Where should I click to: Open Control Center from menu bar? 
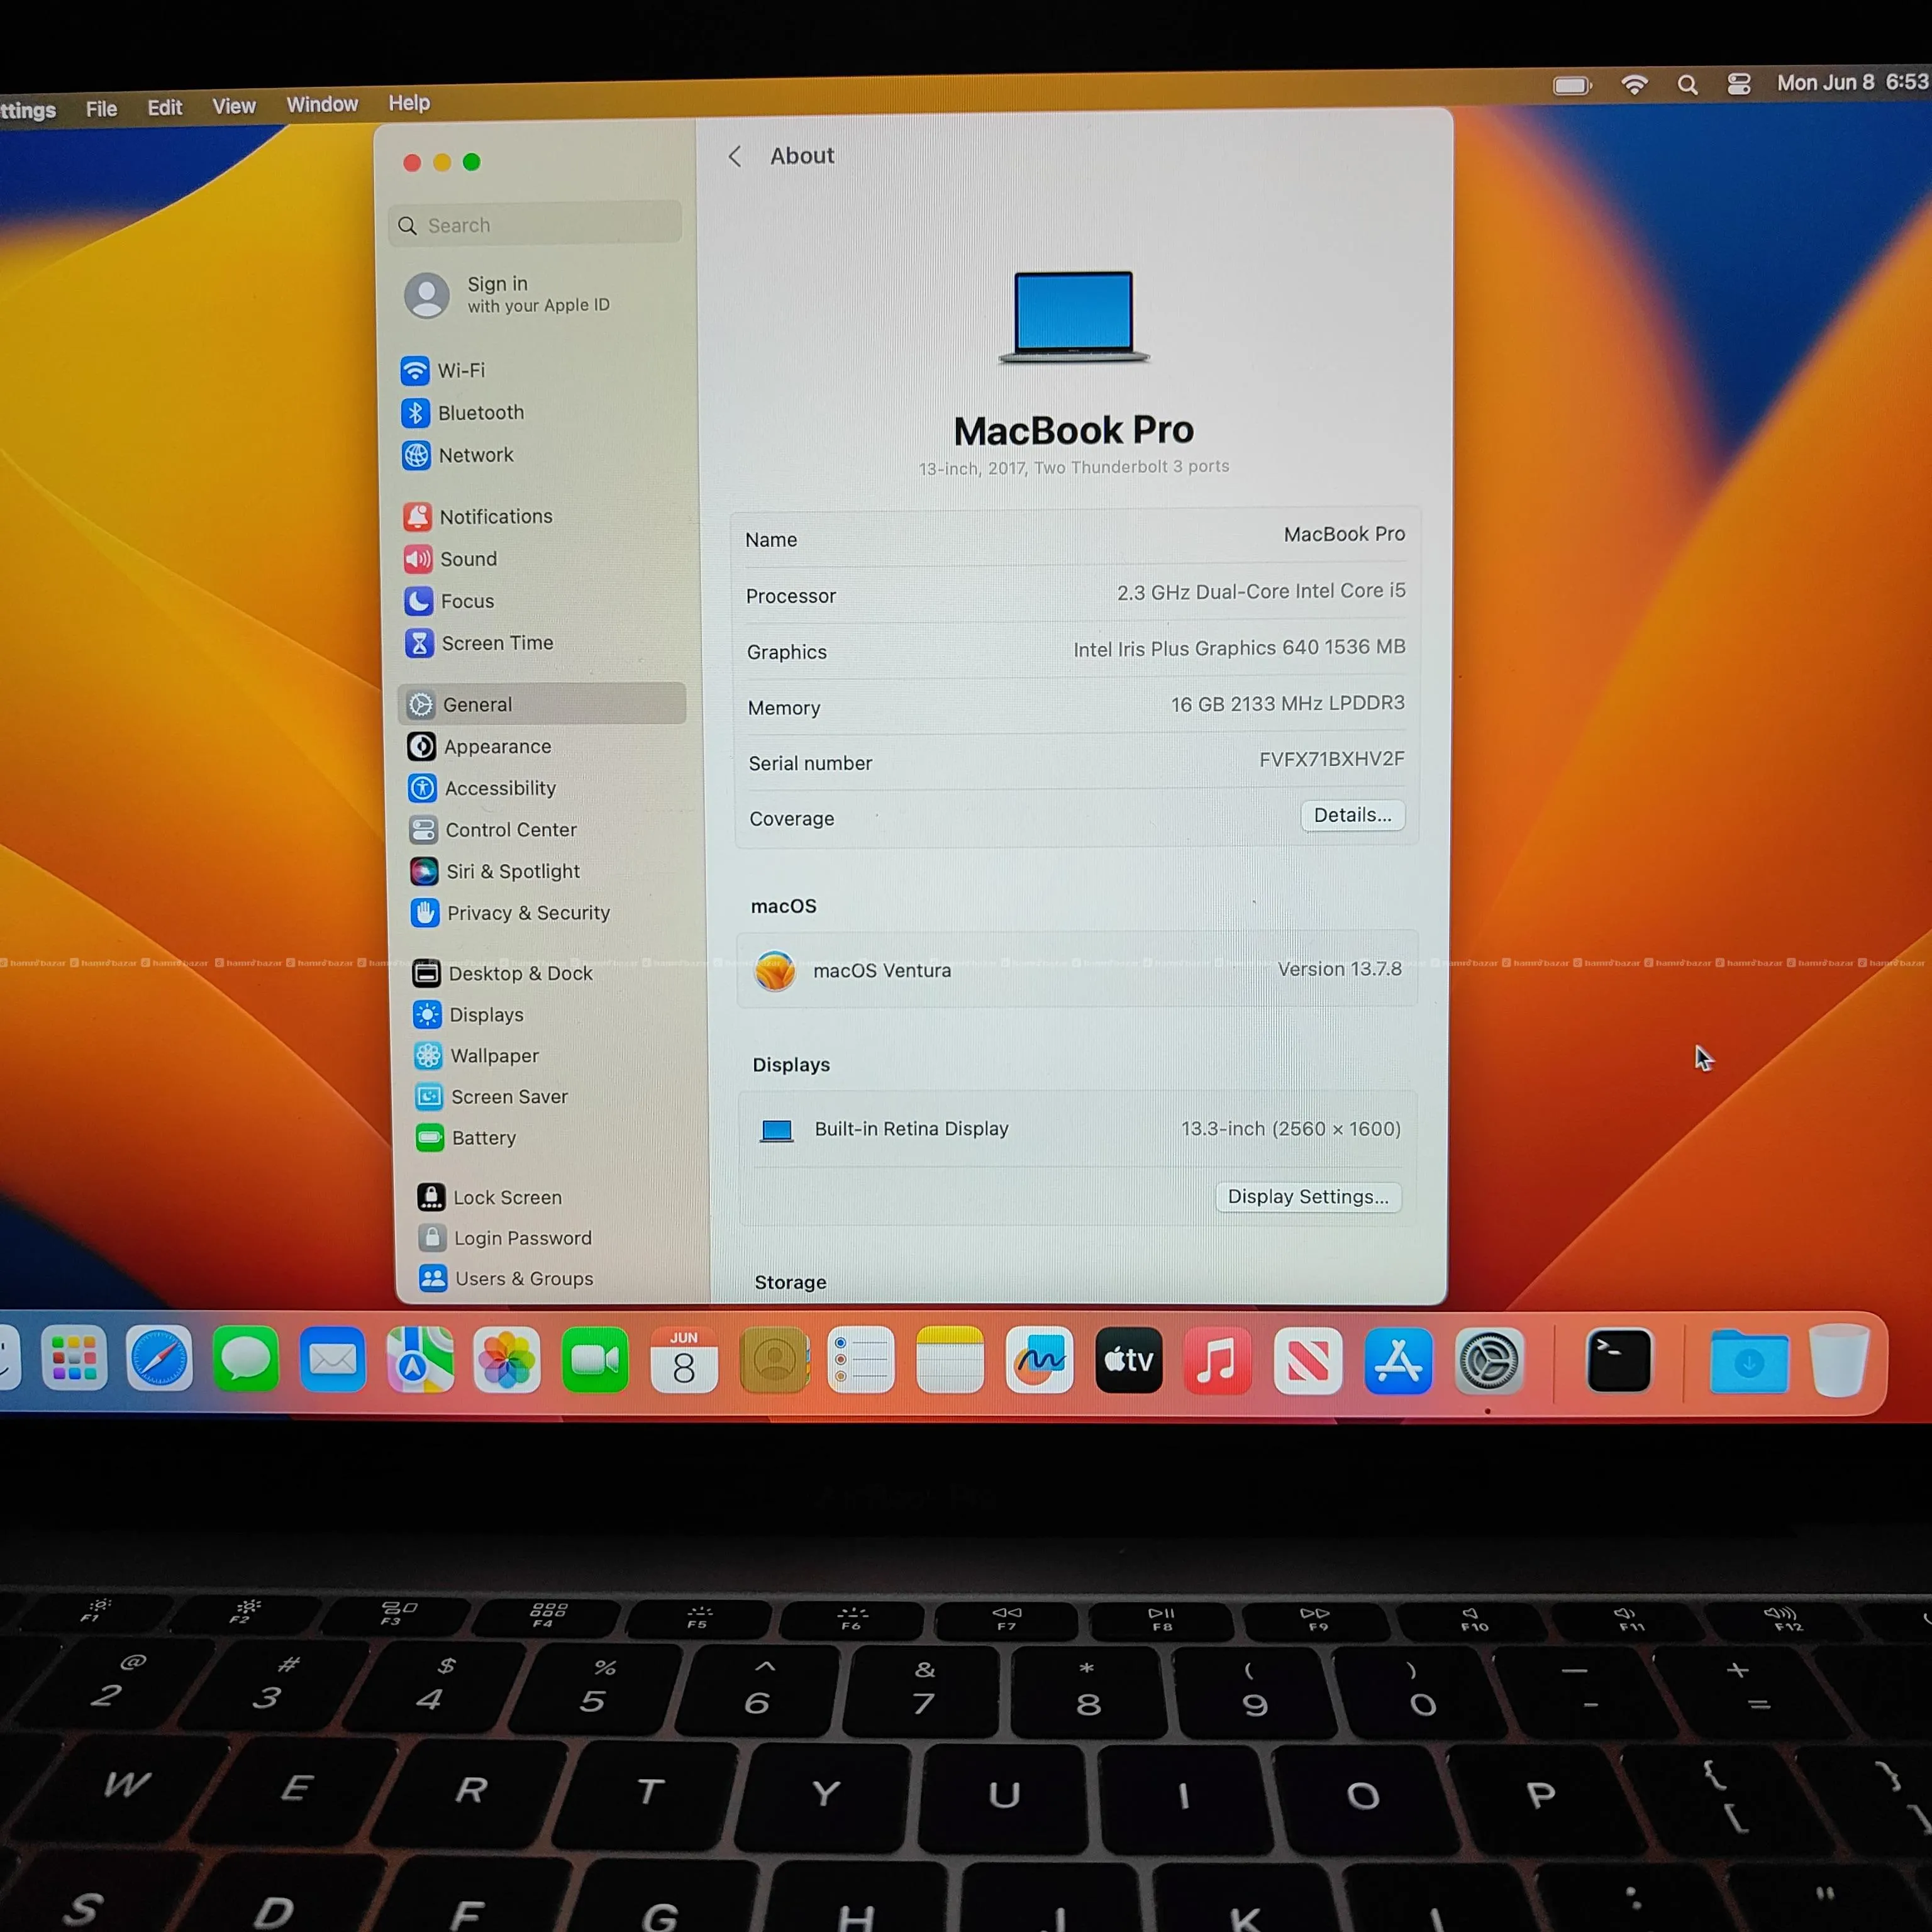click(1739, 83)
